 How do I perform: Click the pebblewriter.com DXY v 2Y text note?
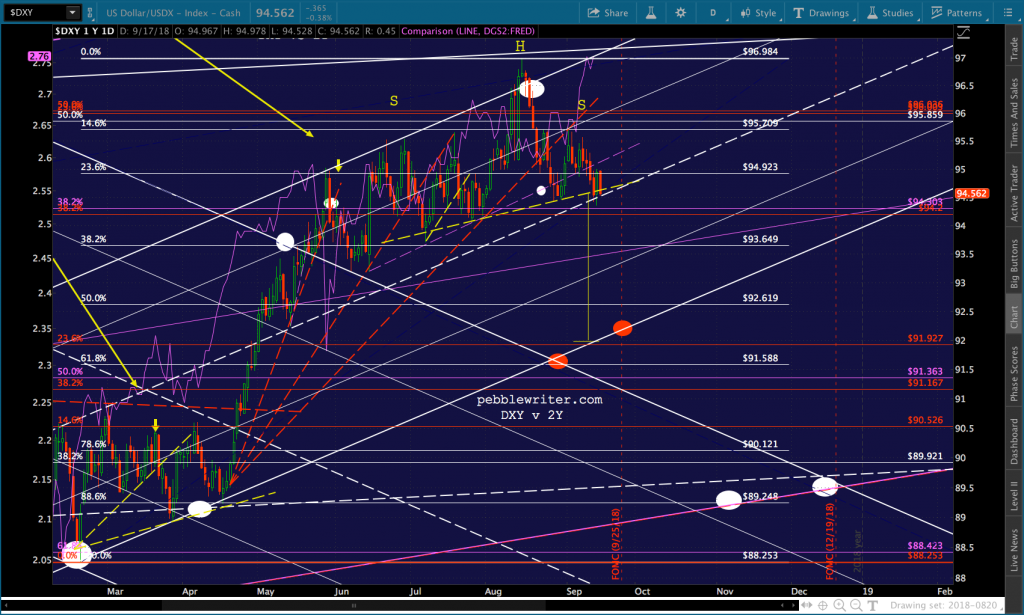539,407
